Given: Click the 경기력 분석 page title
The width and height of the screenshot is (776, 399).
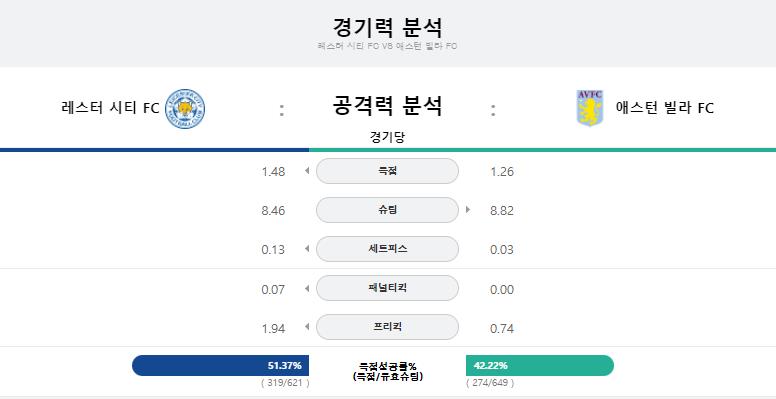Looking at the screenshot, I should (x=387, y=27).
